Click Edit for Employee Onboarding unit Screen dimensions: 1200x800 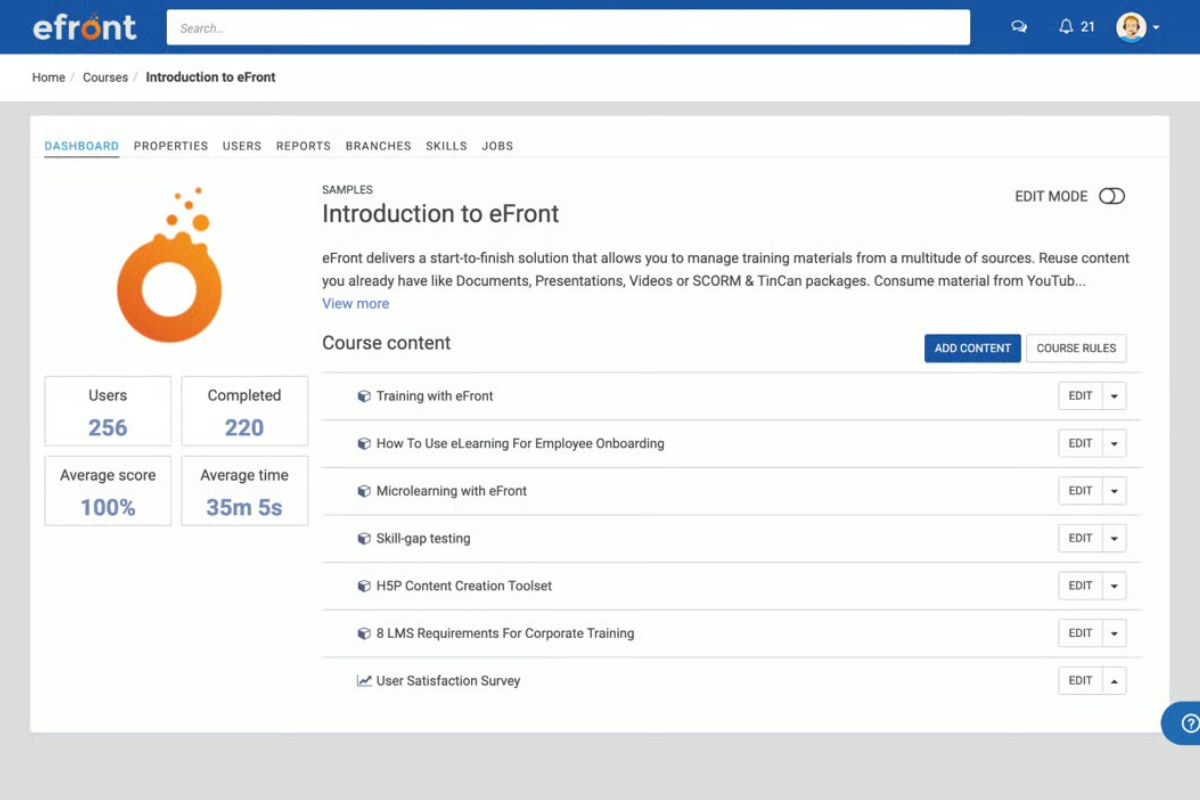(1081, 443)
